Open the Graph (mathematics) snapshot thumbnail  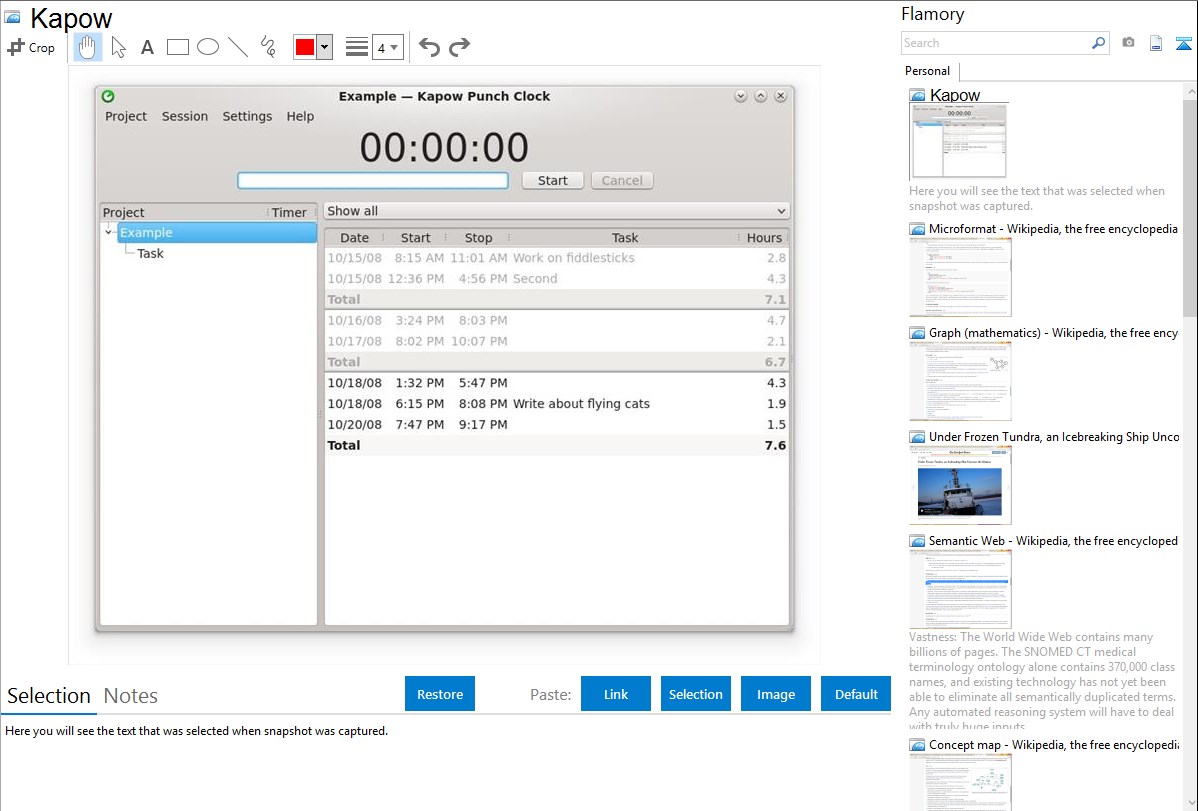tap(960, 381)
